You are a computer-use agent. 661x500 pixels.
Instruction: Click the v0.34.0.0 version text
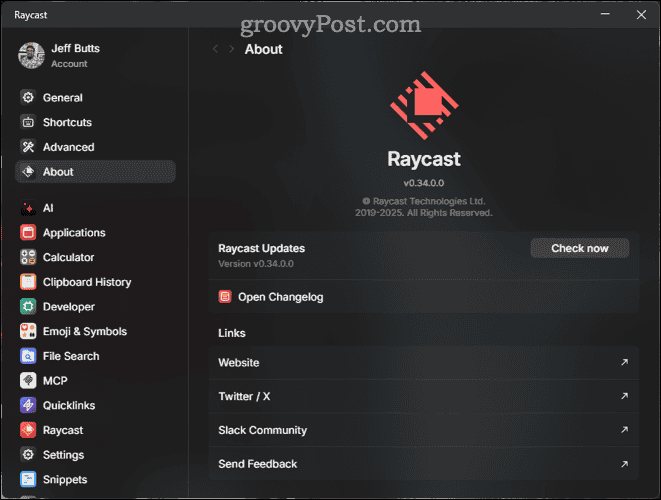point(424,183)
